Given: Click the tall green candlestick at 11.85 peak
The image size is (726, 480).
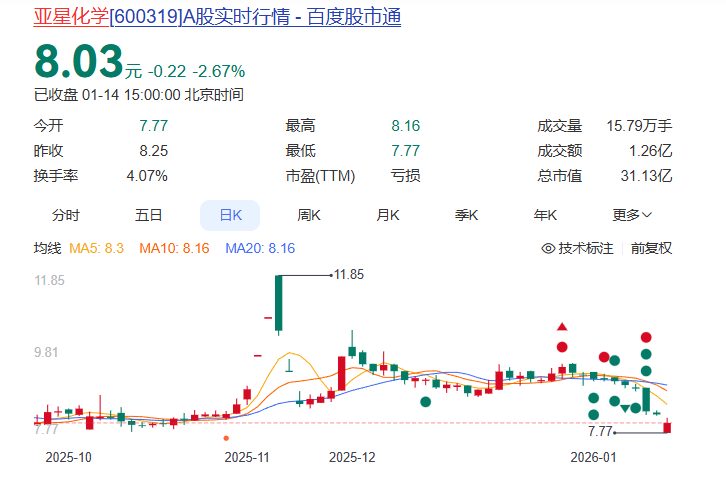Looking at the screenshot, I should click(x=278, y=303).
